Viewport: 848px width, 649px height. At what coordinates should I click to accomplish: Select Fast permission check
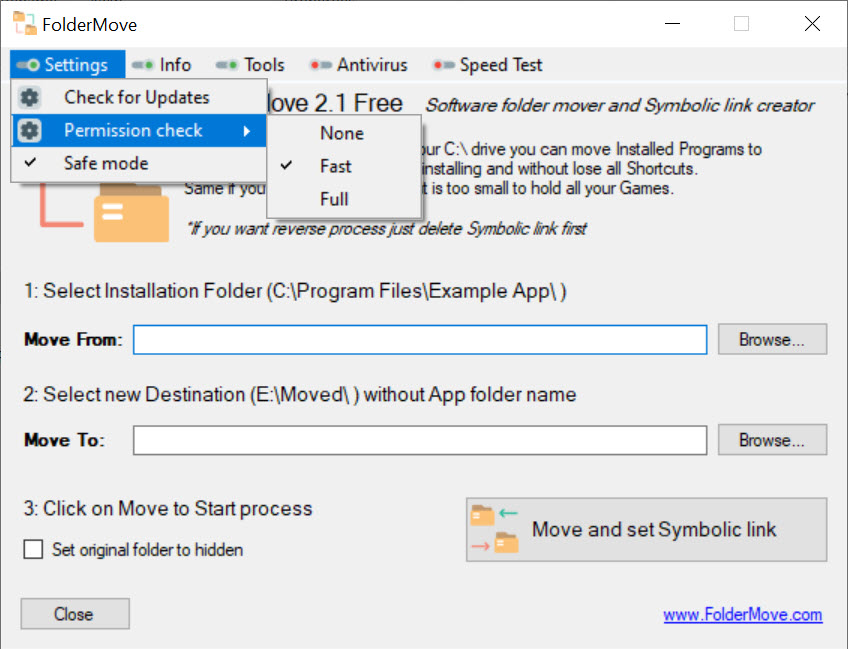point(344,166)
